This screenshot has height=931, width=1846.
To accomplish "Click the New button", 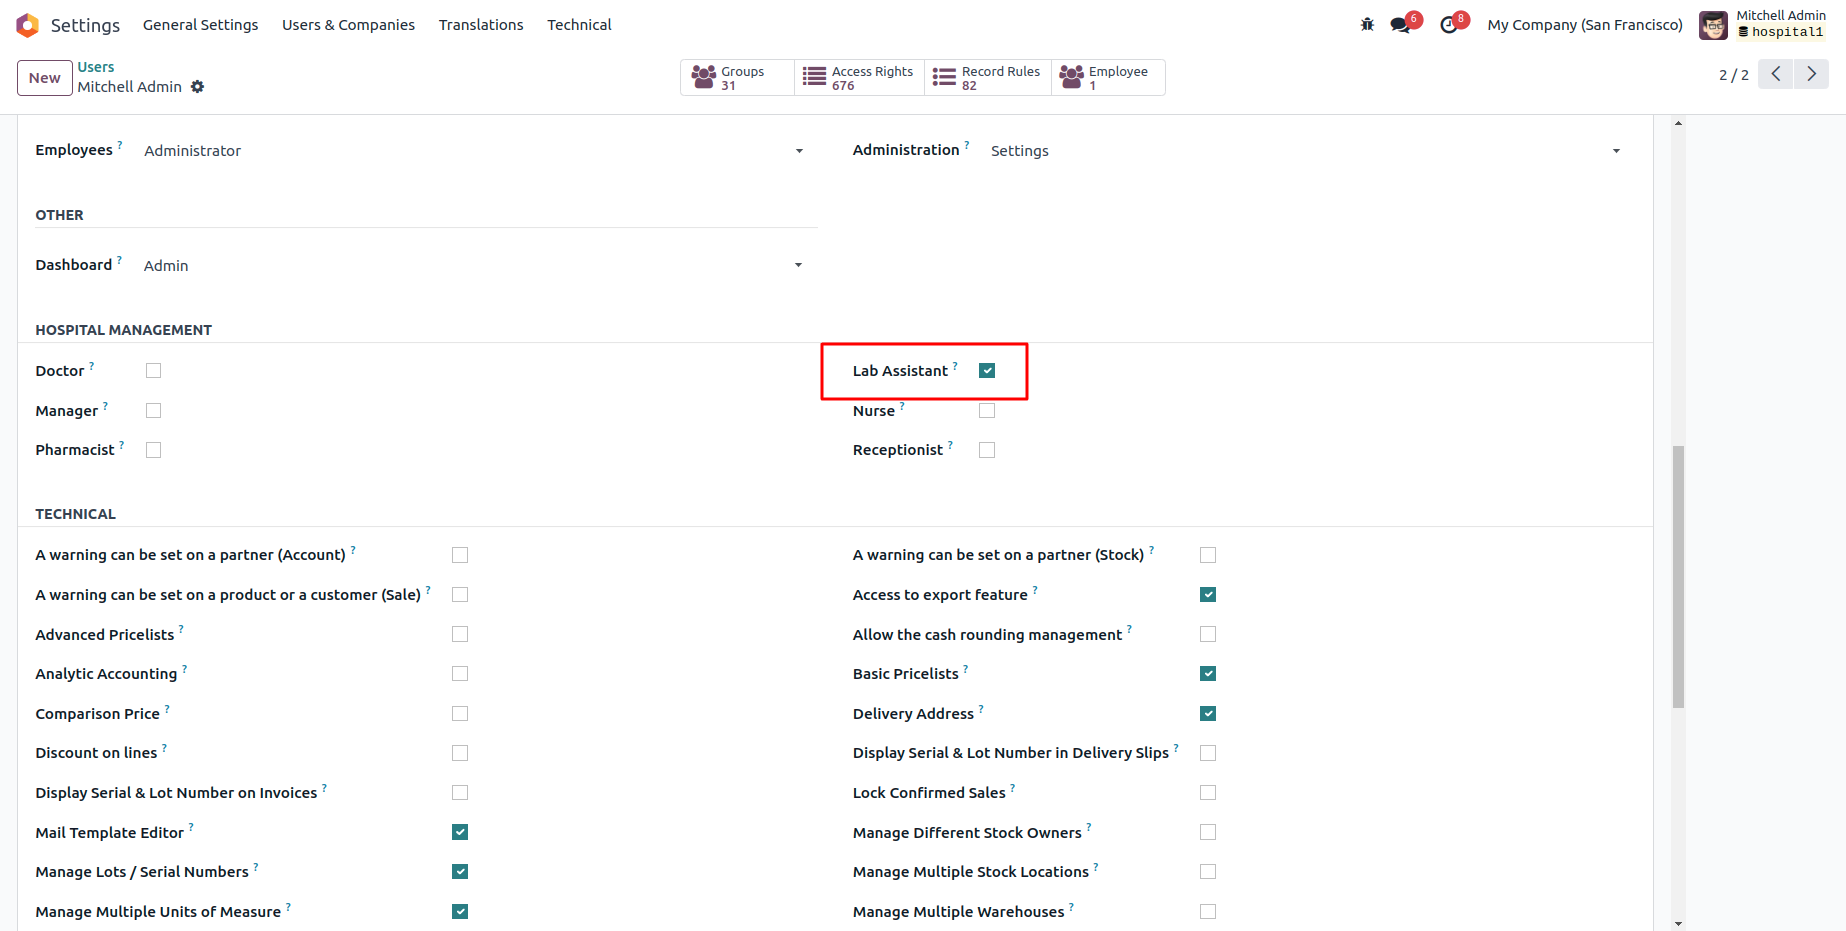I will coord(45,78).
